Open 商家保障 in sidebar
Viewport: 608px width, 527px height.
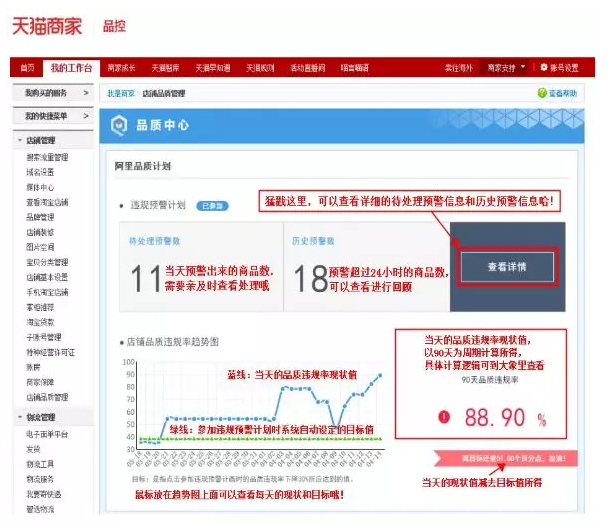tap(40, 382)
